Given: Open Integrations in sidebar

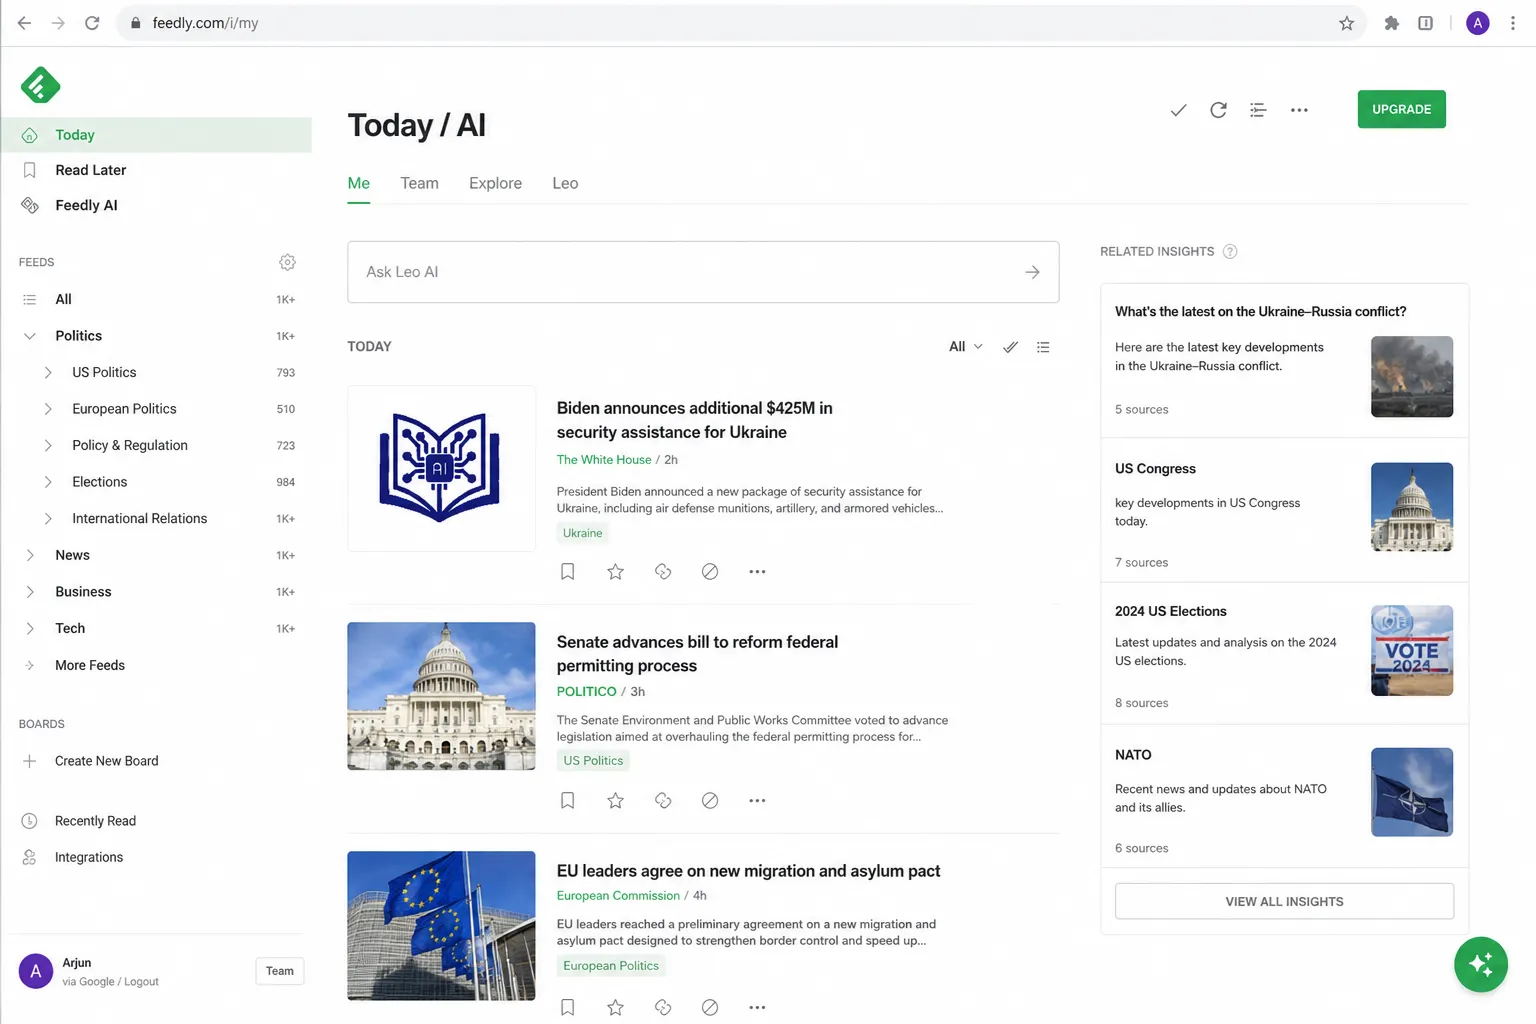Looking at the screenshot, I should [x=89, y=857].
